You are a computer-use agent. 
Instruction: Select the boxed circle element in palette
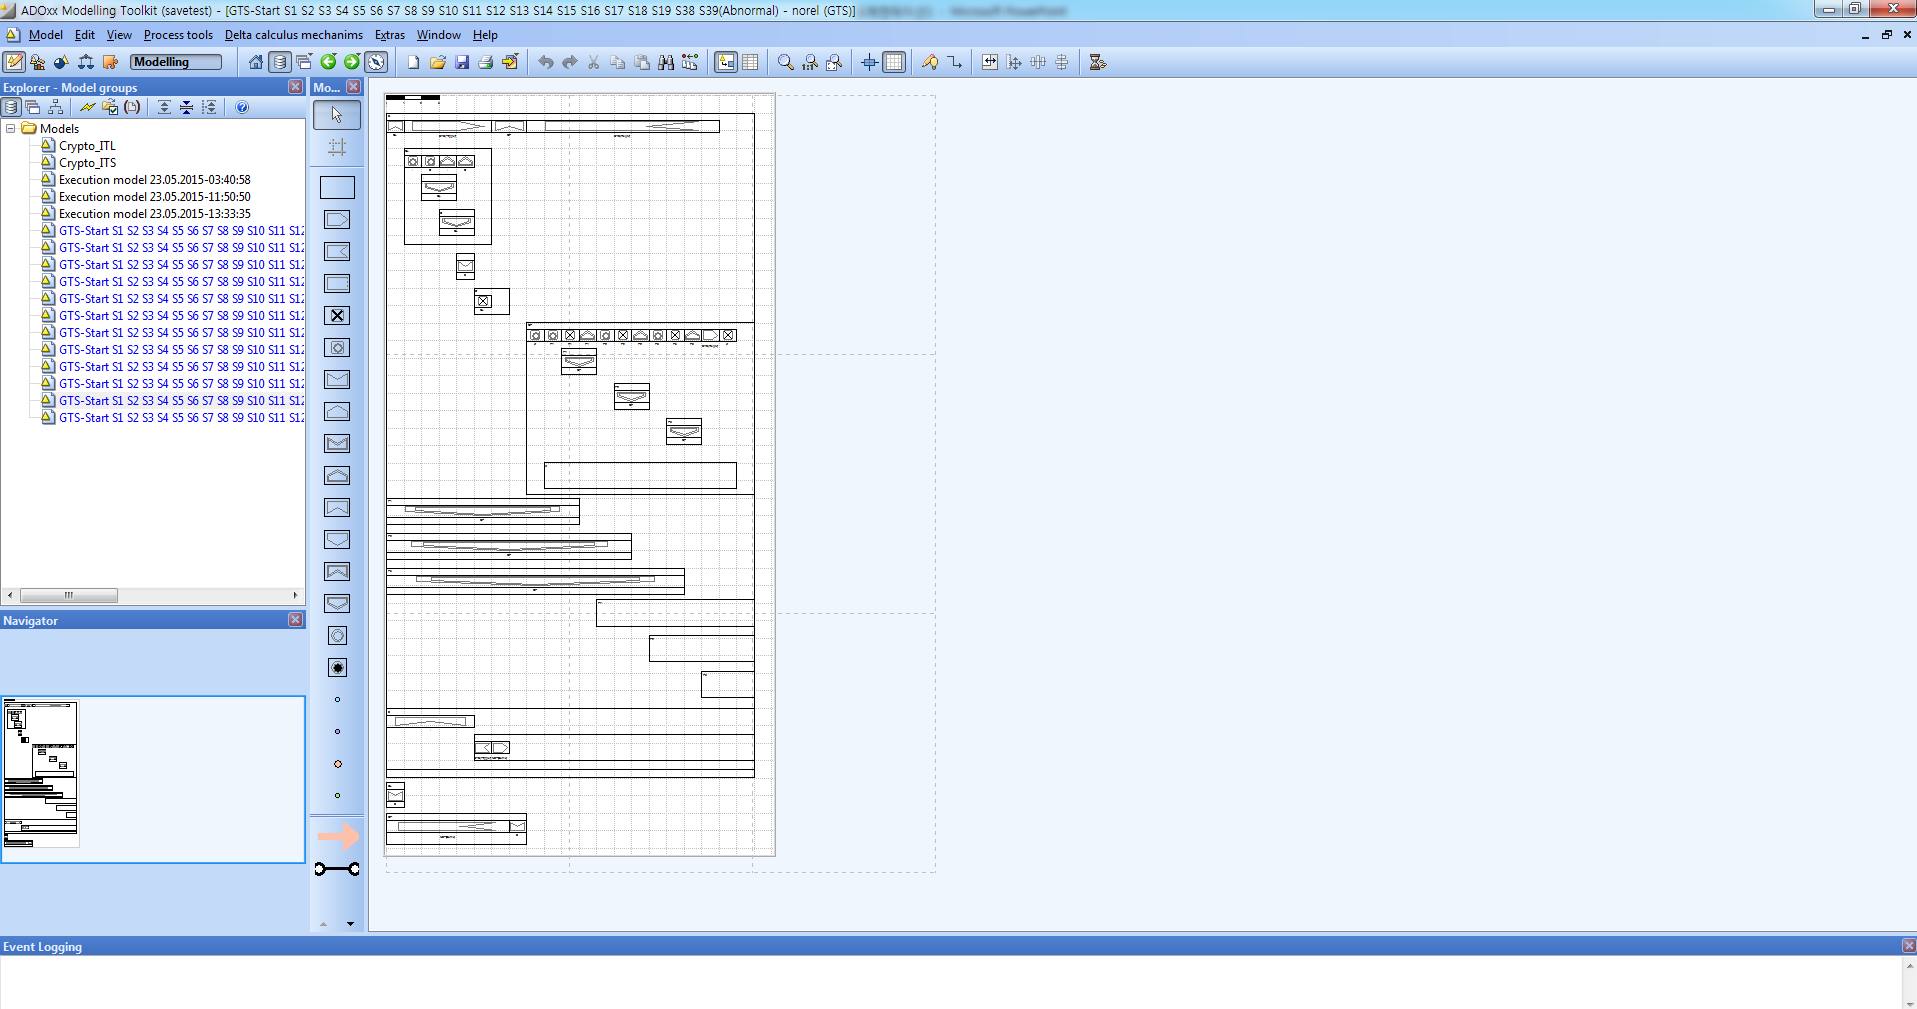tap(337, 347)
